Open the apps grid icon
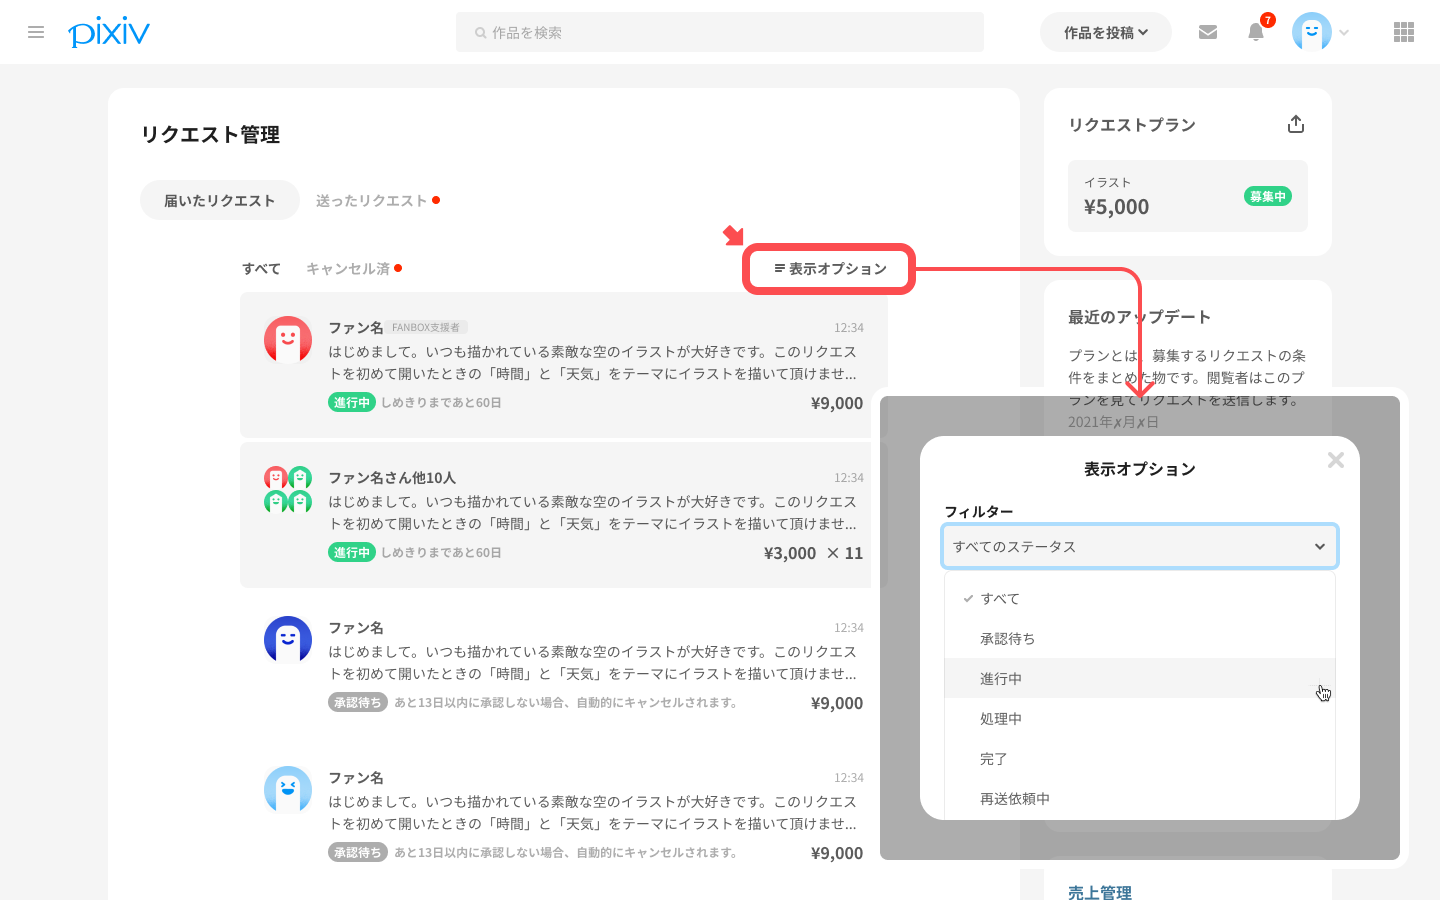This screenshot has height=900, width=1440. click(x=1403, y=32)
